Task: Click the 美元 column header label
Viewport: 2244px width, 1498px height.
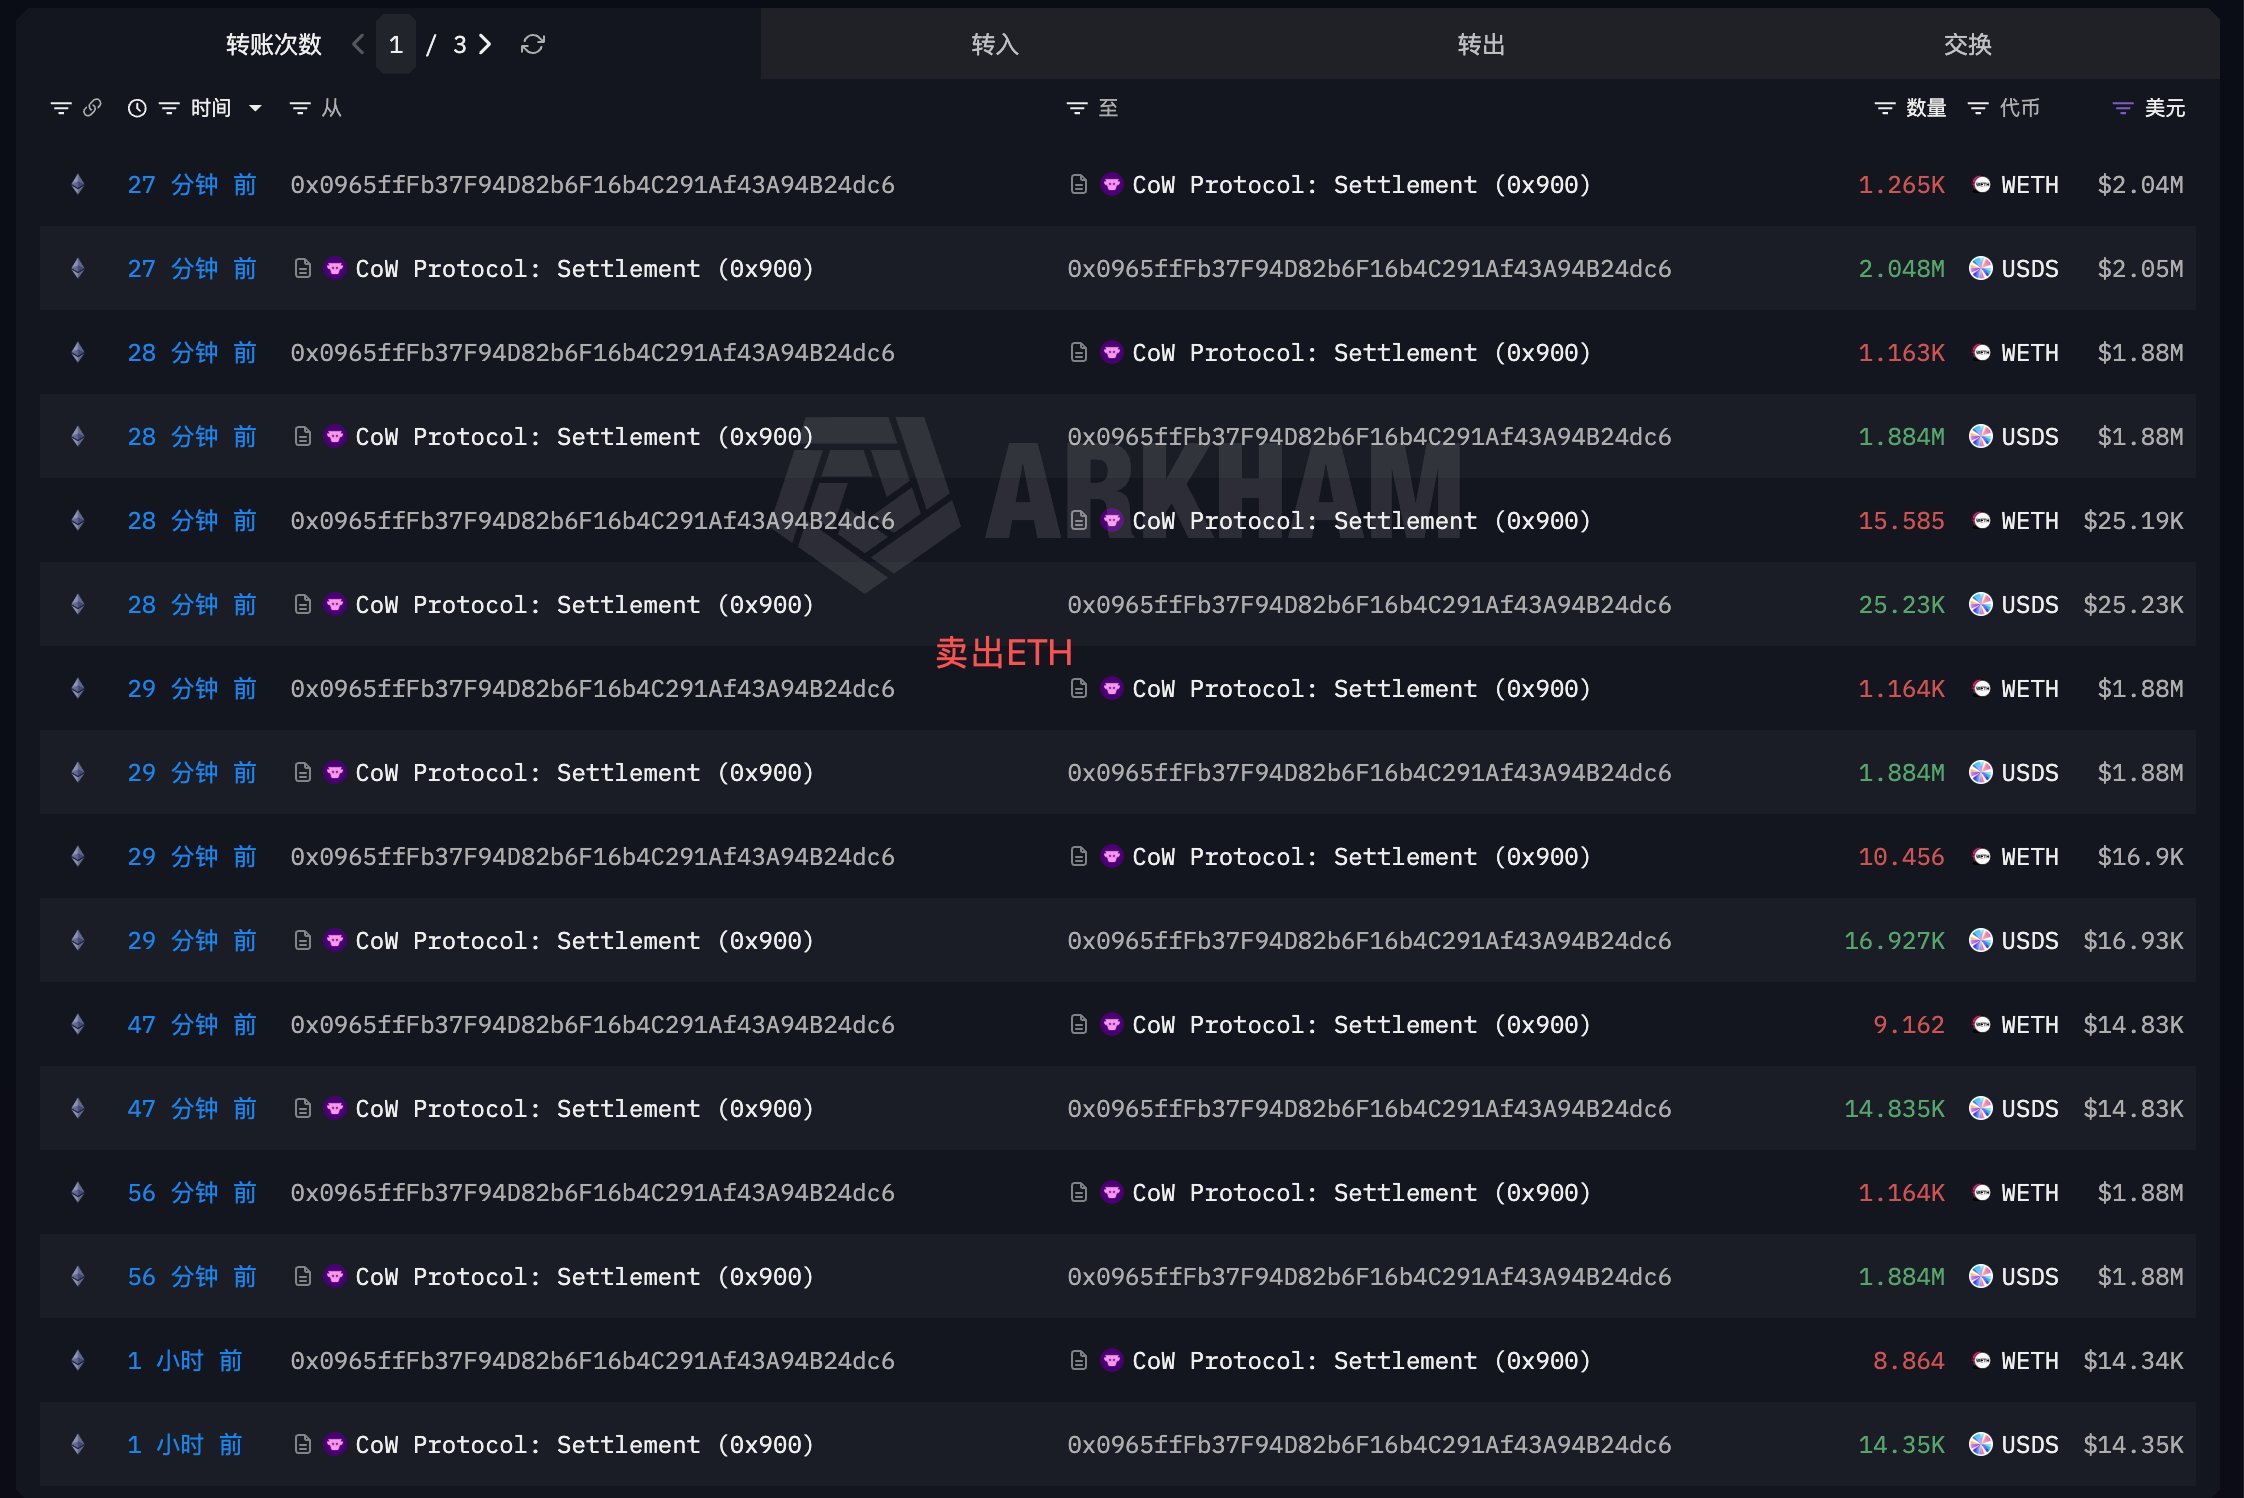Action: (x=2165, y=108)
